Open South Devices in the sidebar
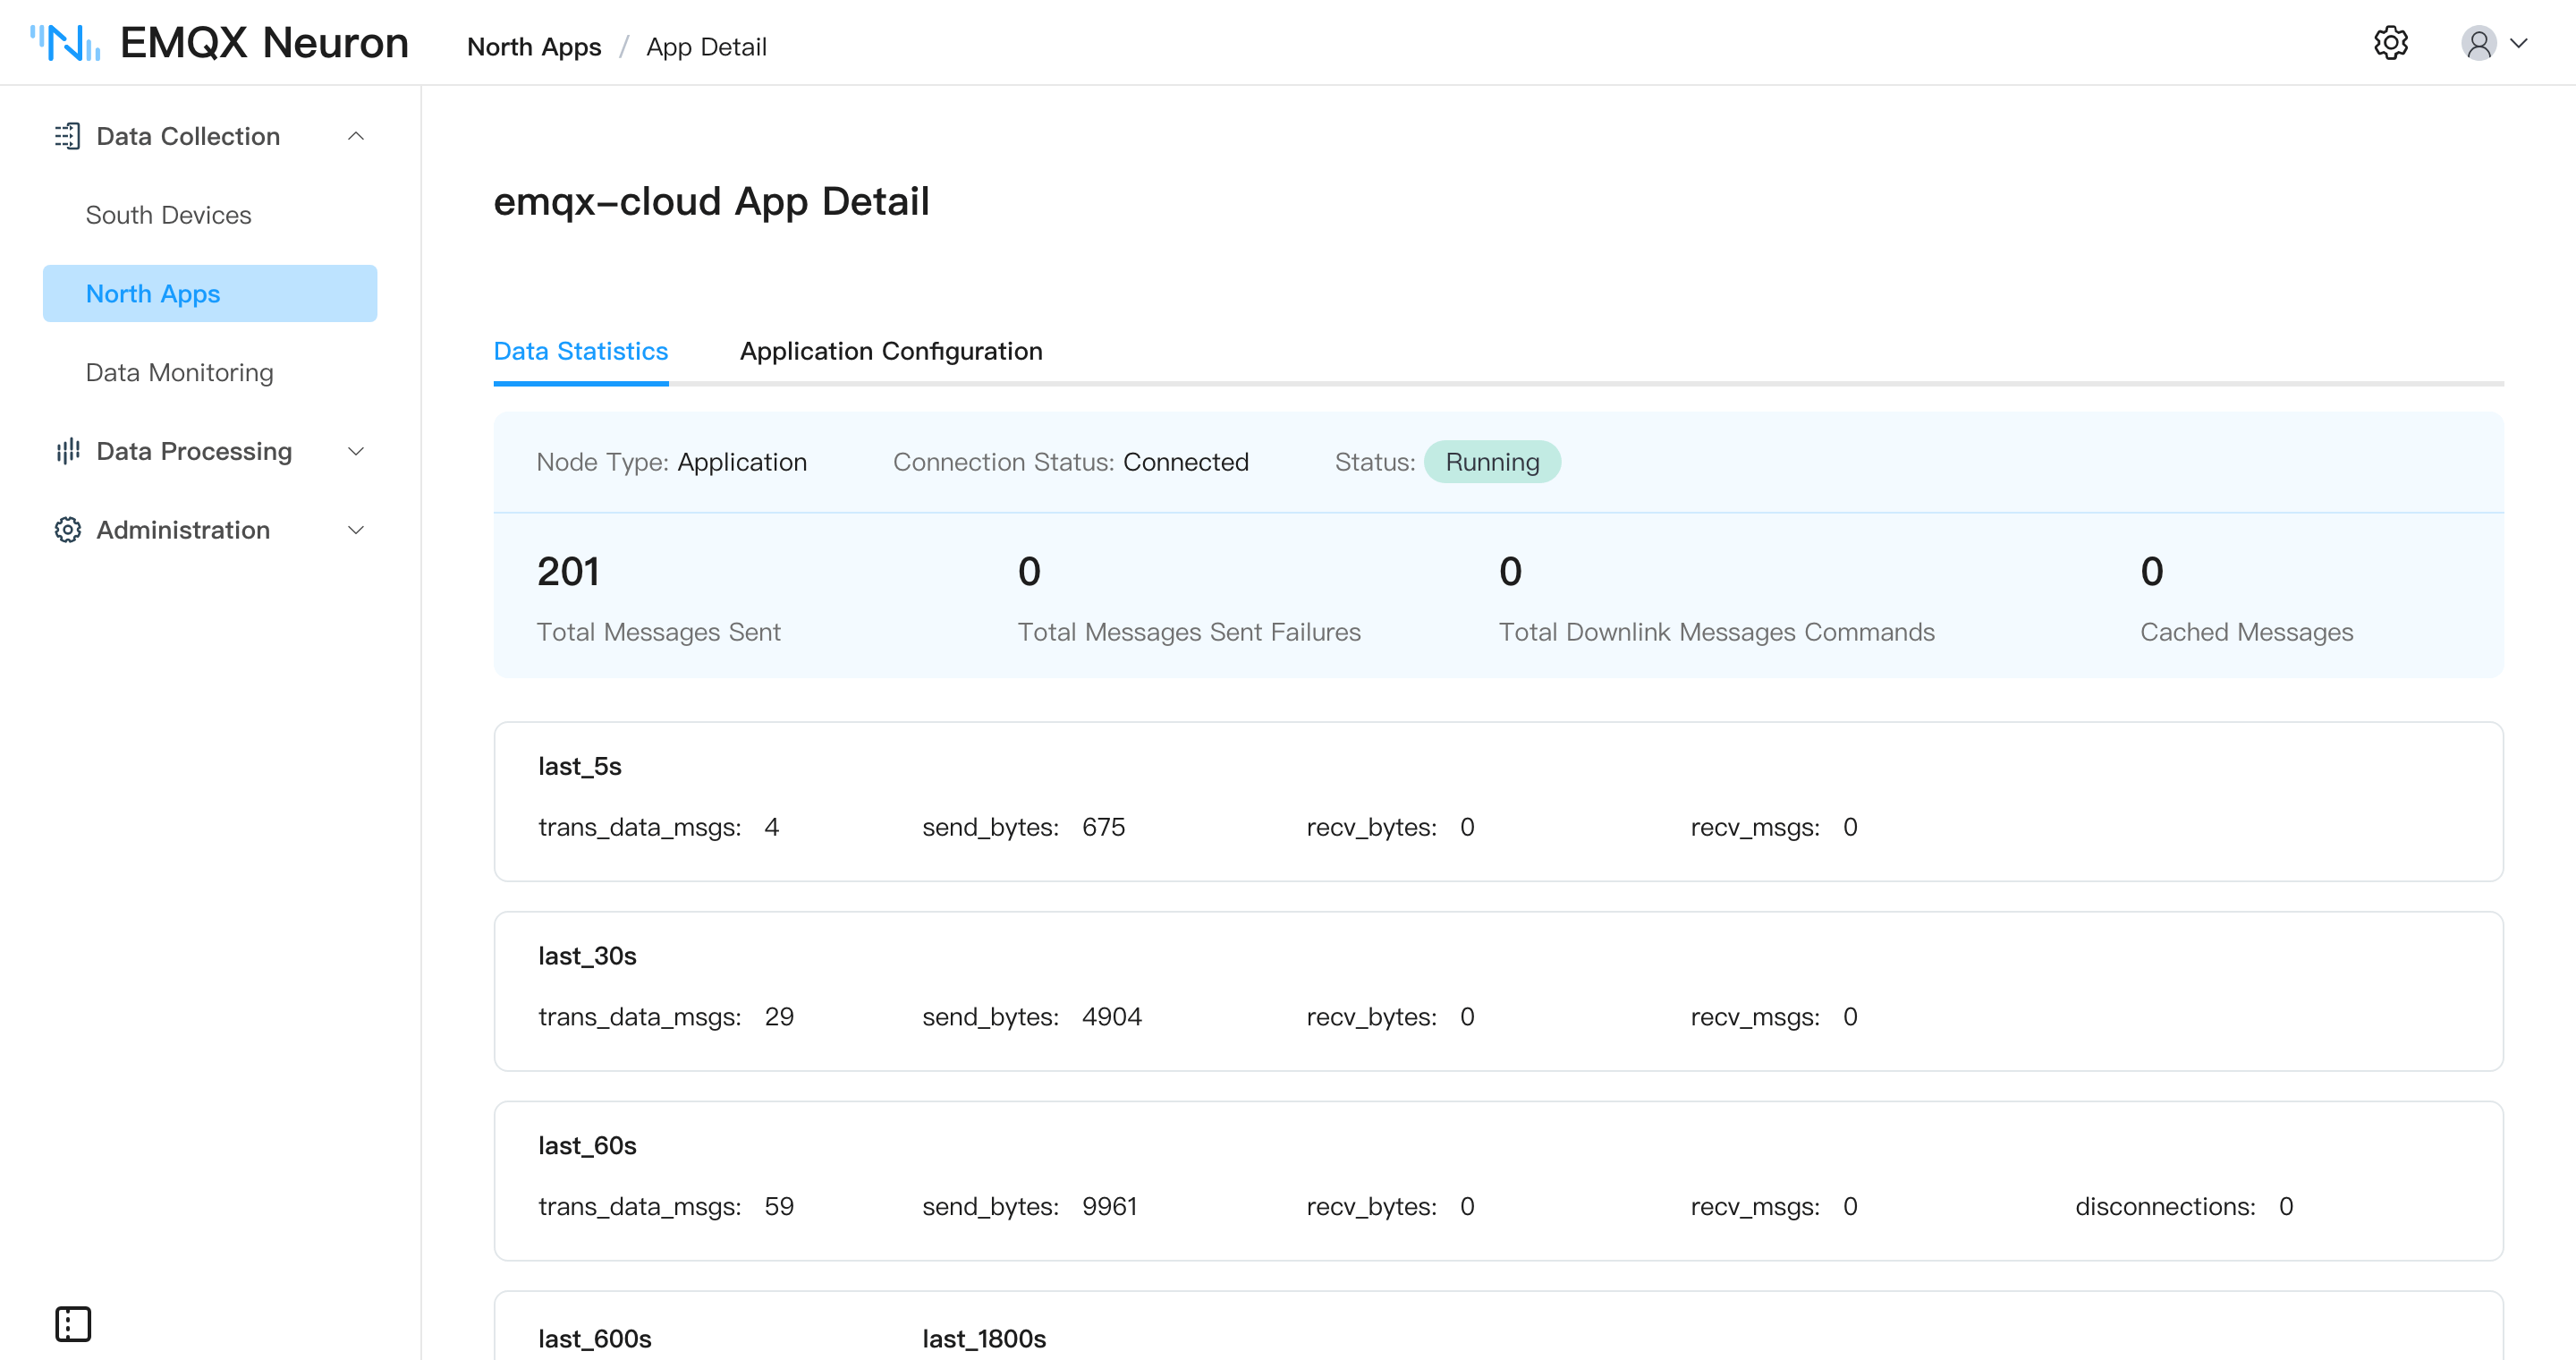 (x=168, y=215)
